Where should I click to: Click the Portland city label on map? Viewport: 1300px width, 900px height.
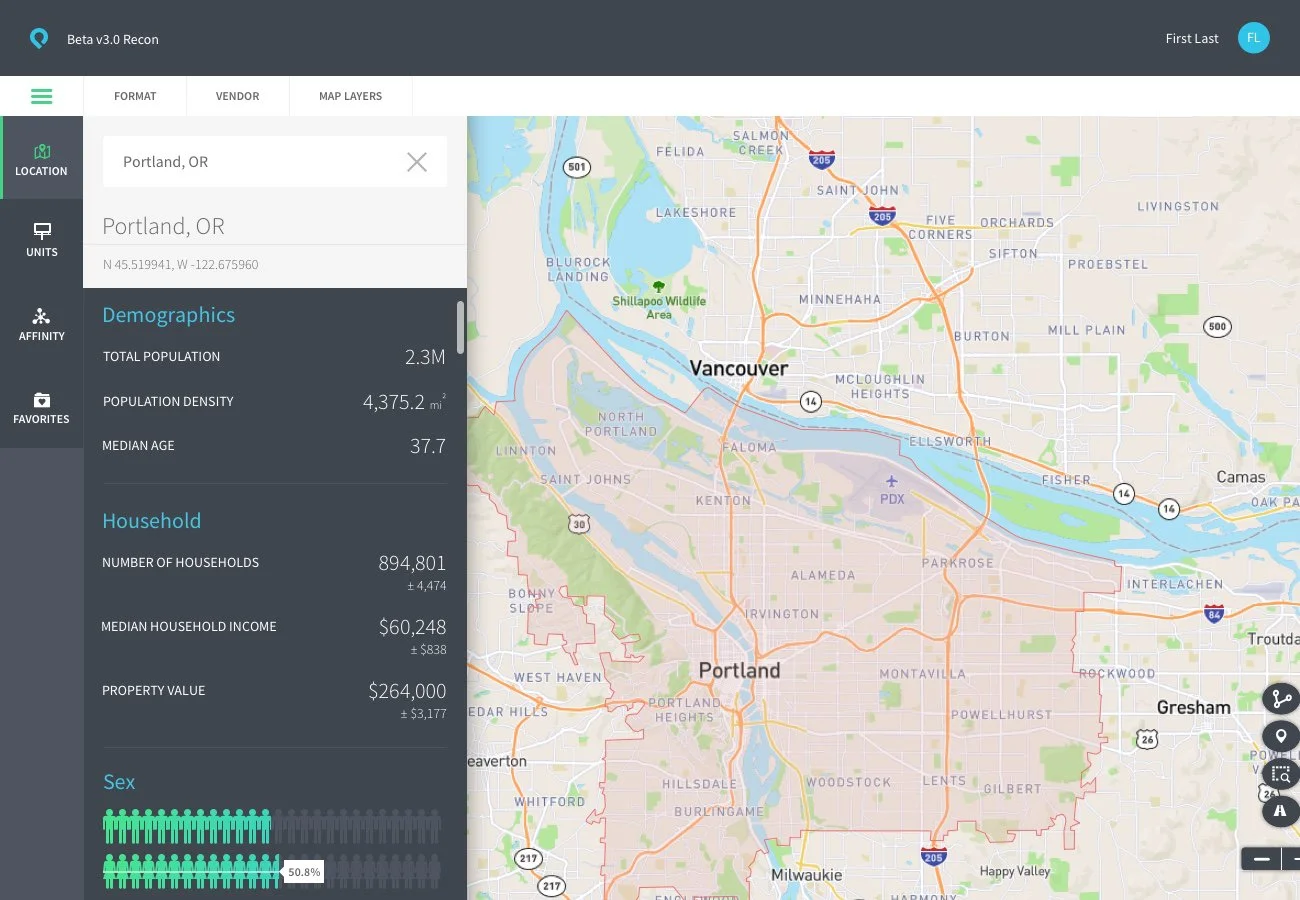coord(740,670)
